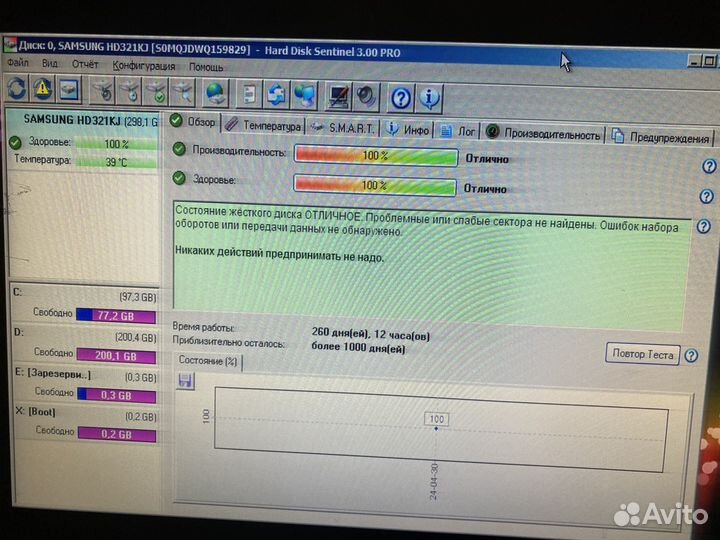The height and width of the screenshot is (540, 720).
Task: Click the disk with stethoscope toolbar icon
Action: click(x=103, y=90)
